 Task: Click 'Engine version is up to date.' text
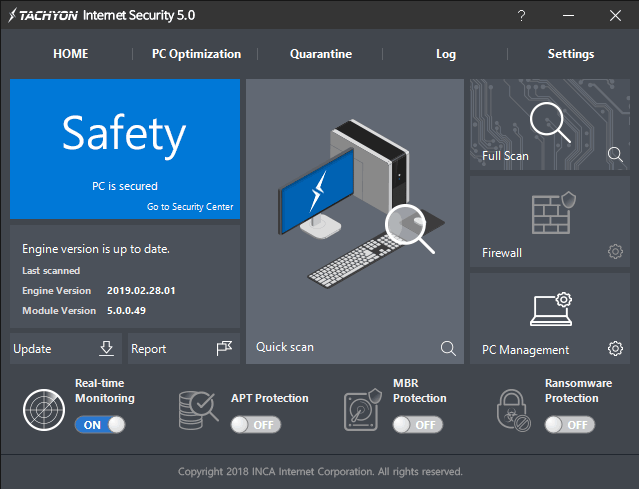click(96, 249)
